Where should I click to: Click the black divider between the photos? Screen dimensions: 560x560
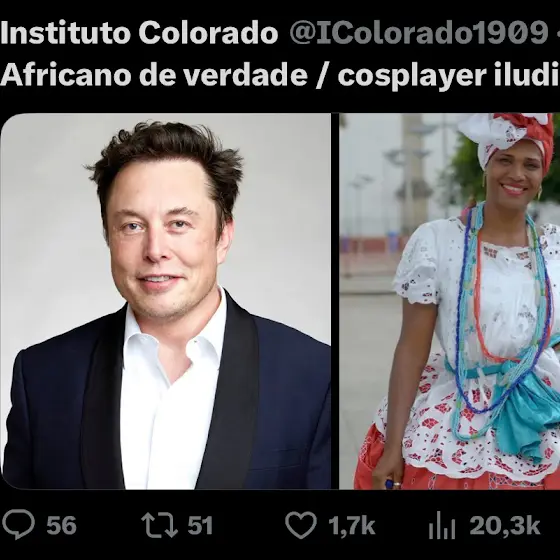pos(335,301)
